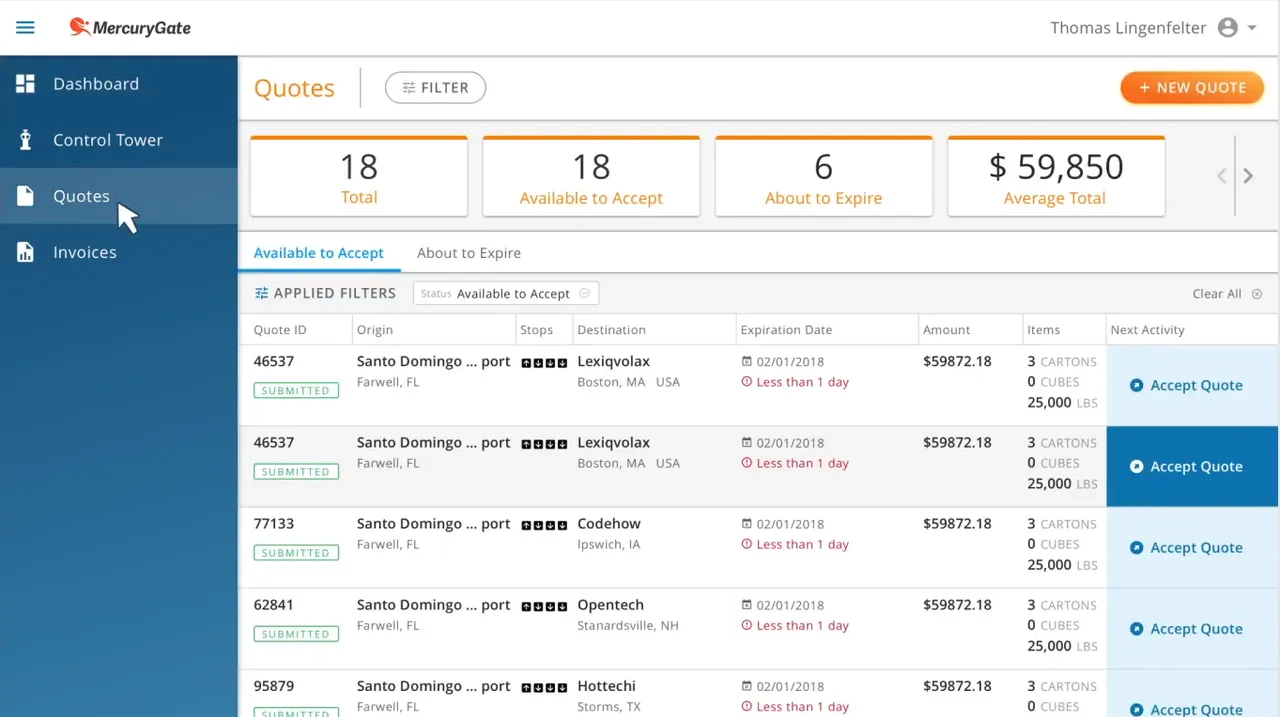Screen dimensions: 1280x717
Task: Sort by Destination column header
Action: tap(612, 330)
